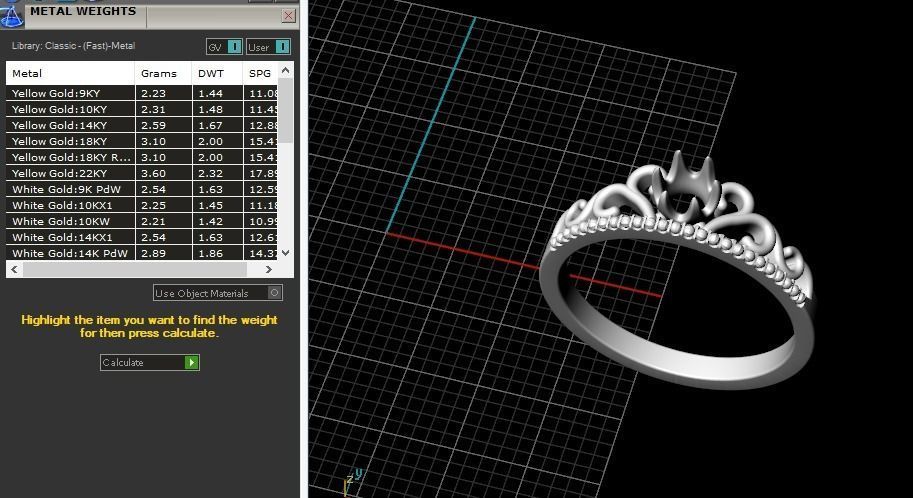Viewport: 913px width, 498px height.
Task: Click the vertical scrollbar thumb
Action: [285, 111]
